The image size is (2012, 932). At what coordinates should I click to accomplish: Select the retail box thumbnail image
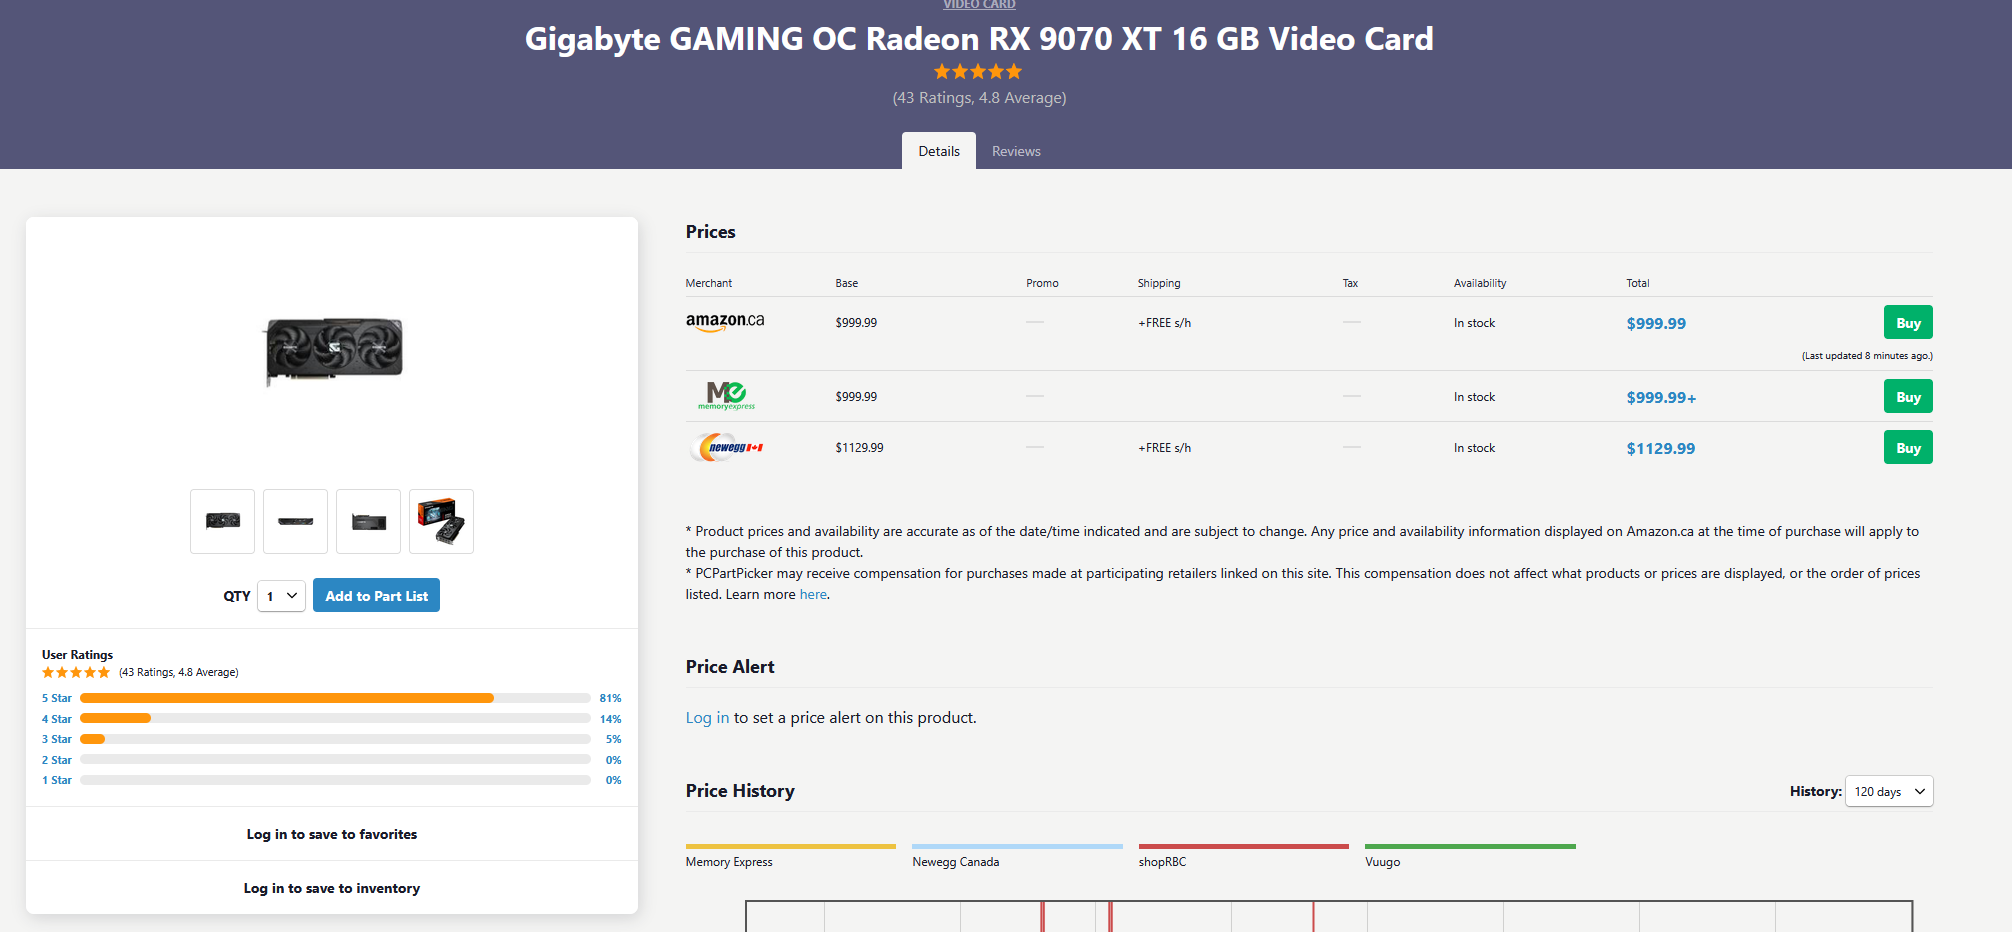click(442, 521)
